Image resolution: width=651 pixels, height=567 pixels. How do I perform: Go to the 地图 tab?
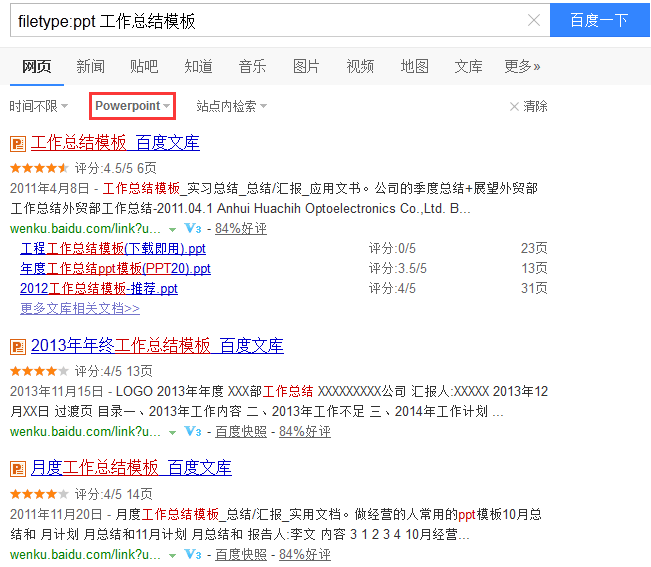click(414, 66)
